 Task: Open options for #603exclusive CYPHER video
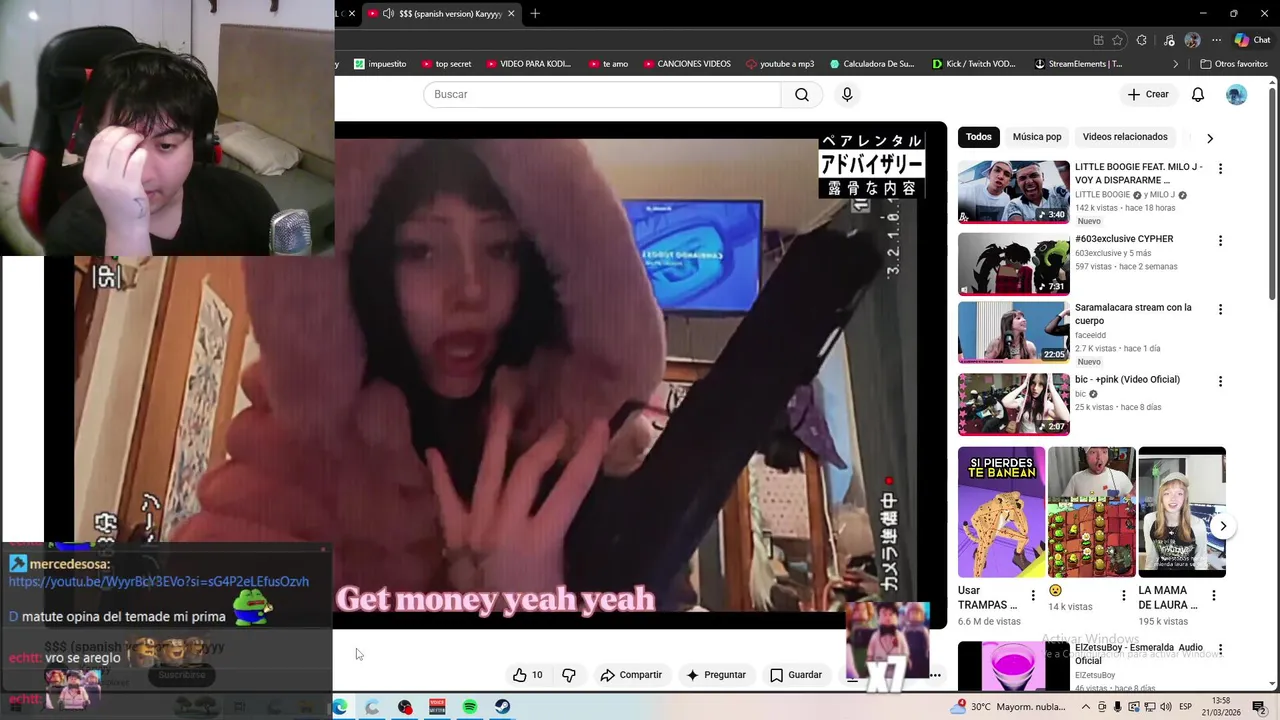click(1220, 241)
